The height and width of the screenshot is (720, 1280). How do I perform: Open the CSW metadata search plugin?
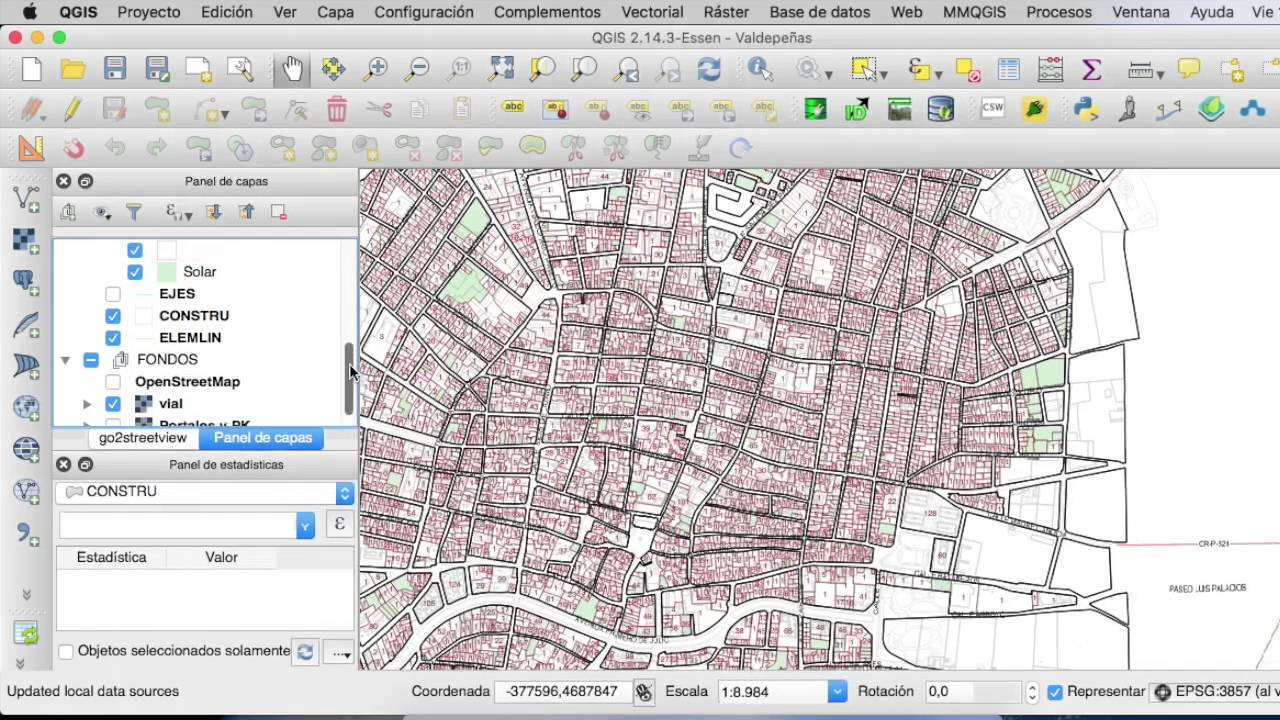(x=992, y=109)
